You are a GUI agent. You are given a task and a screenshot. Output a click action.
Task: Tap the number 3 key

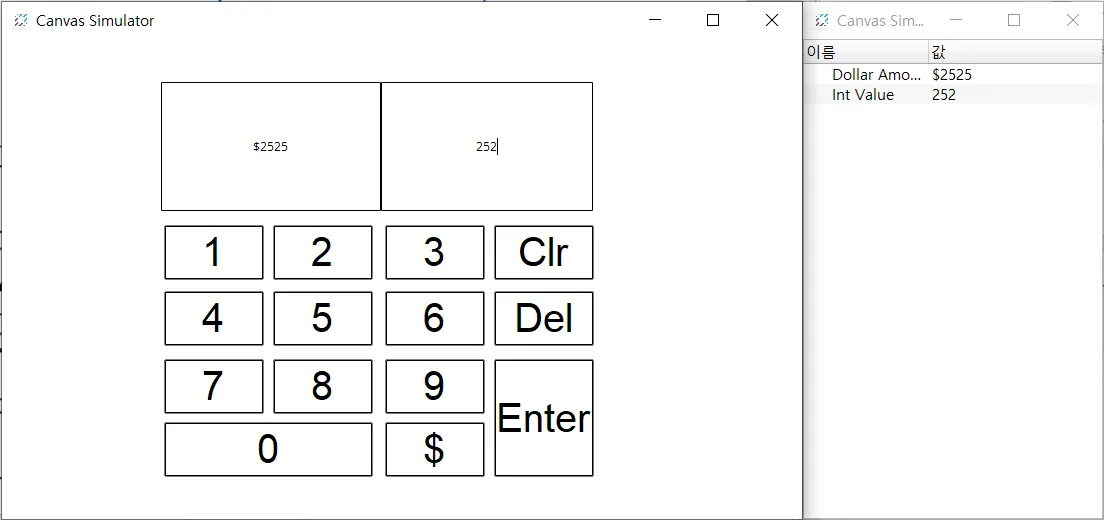434,252
